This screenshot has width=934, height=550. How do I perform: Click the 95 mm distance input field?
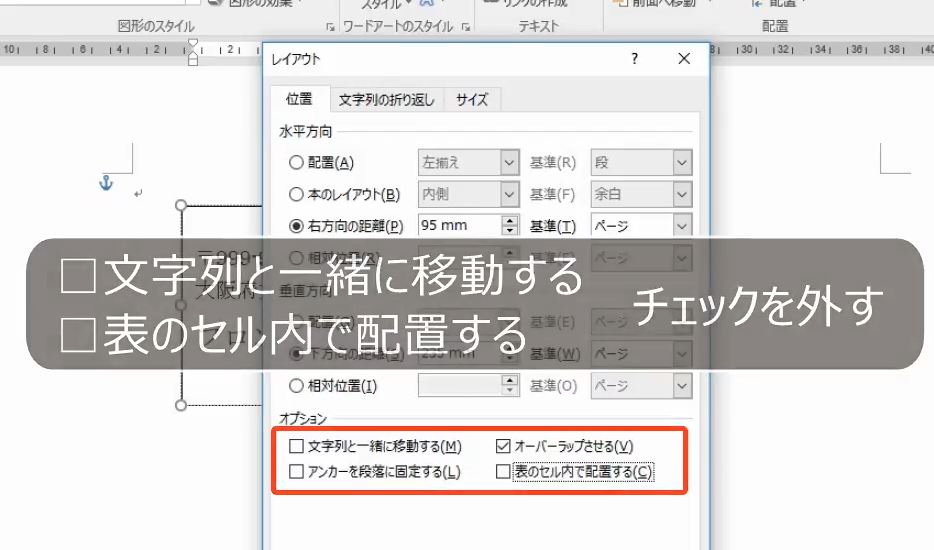click(x=459, y=226)
